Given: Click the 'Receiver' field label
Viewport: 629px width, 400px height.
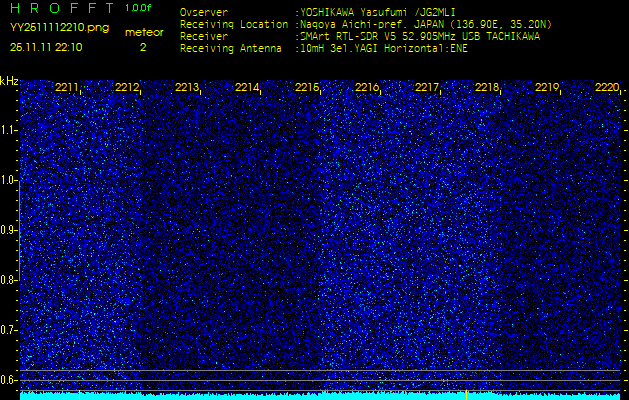Looking at the screenshot, I should [204, 37].
